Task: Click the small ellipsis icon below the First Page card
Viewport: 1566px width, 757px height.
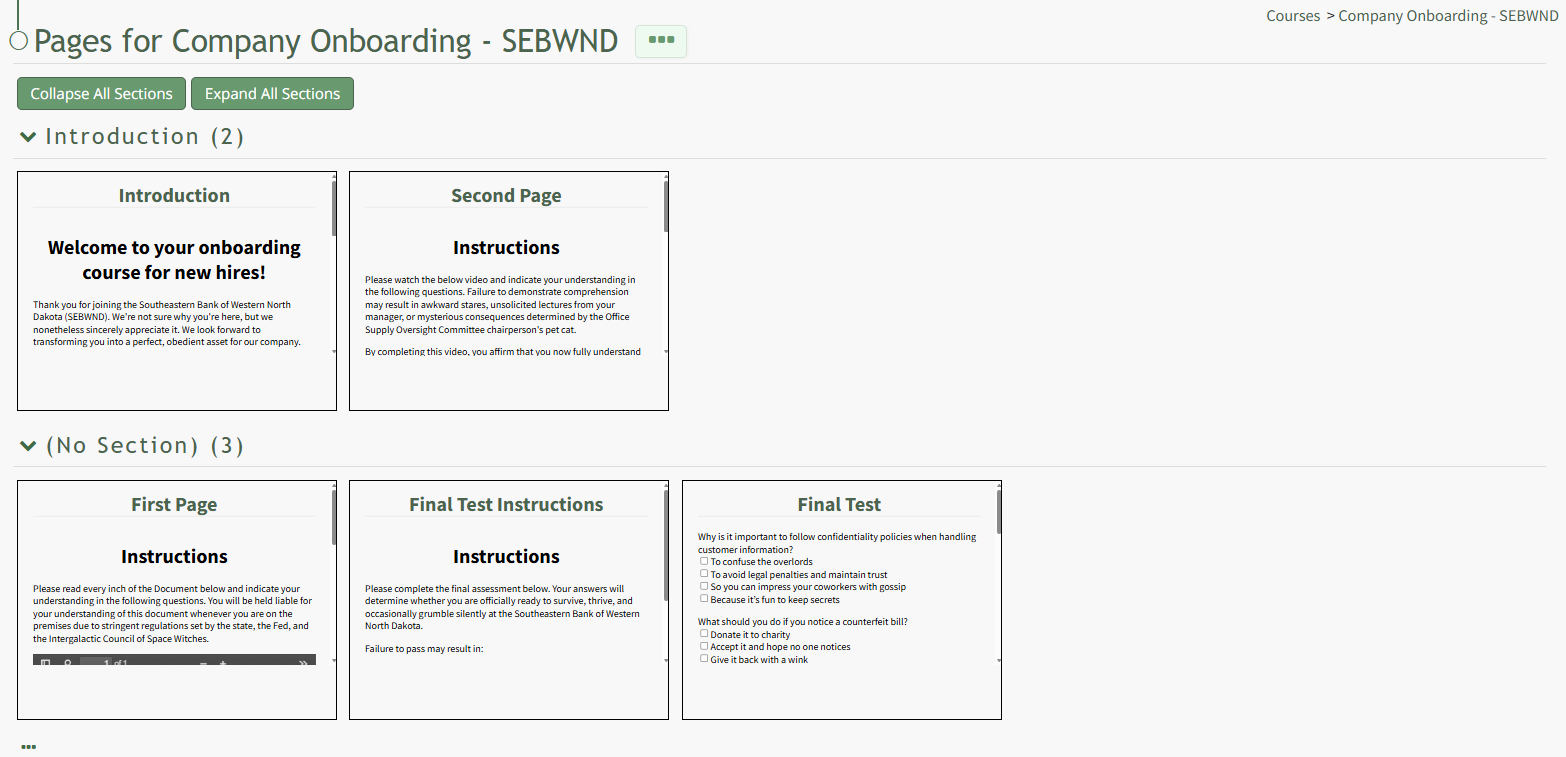Action: click(x=28, y=746)
